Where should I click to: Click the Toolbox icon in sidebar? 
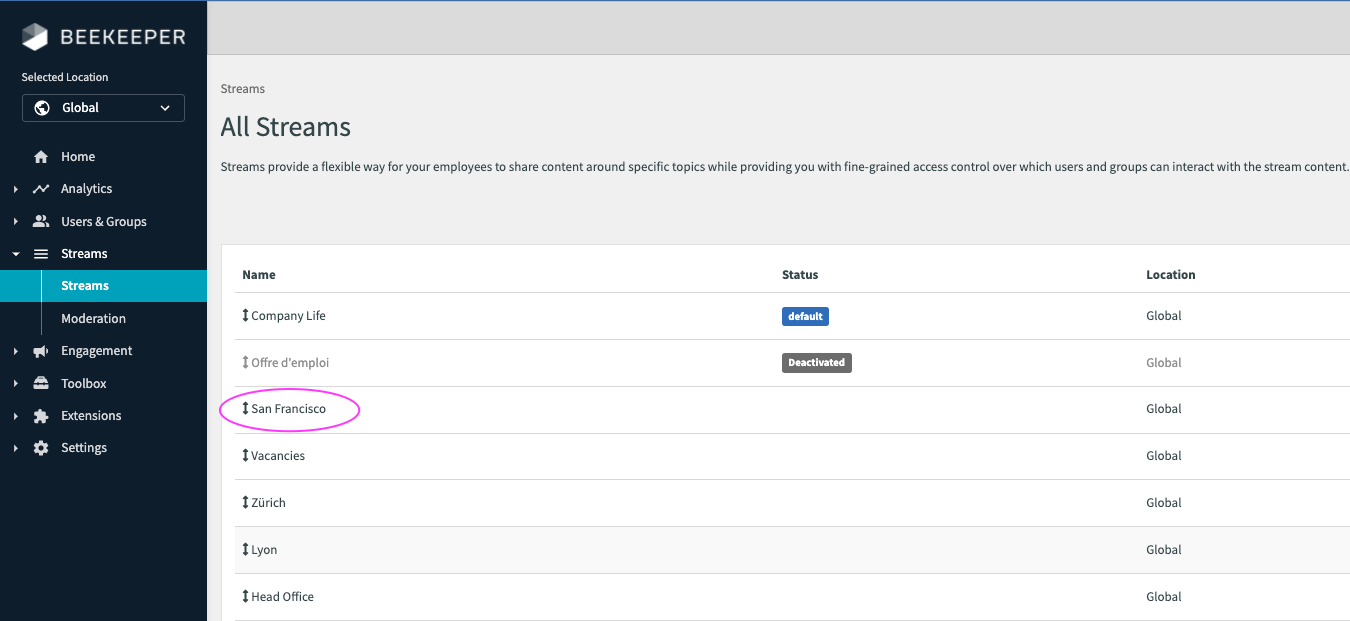click(x=41, y=384)
